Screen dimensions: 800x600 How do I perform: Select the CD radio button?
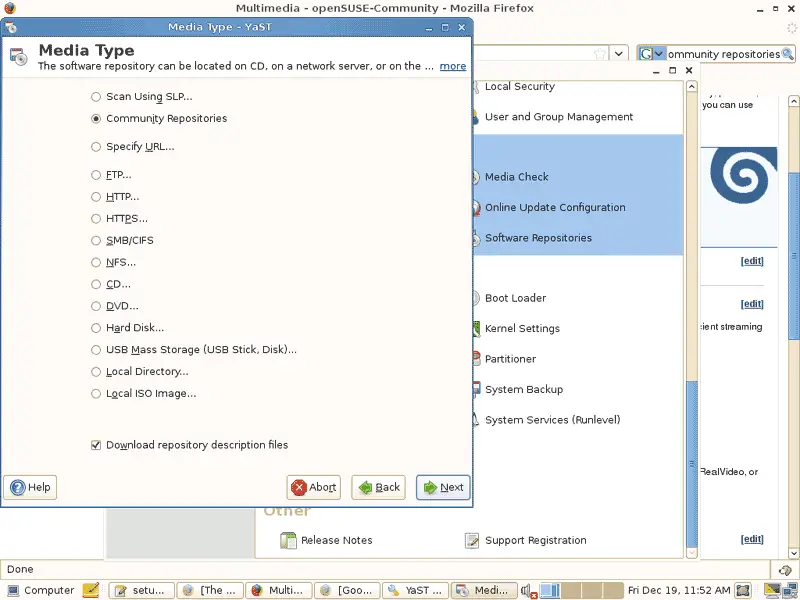(x=96, y=284)
